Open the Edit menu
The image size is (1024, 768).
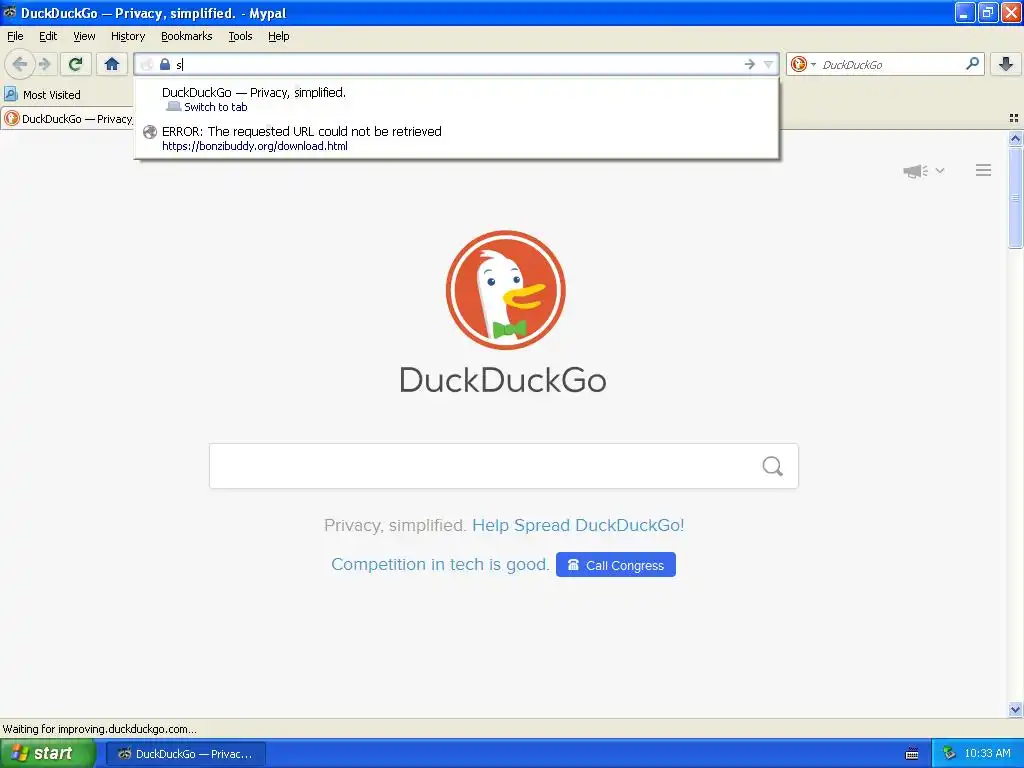pyautogui.click(x=48, y=36)
